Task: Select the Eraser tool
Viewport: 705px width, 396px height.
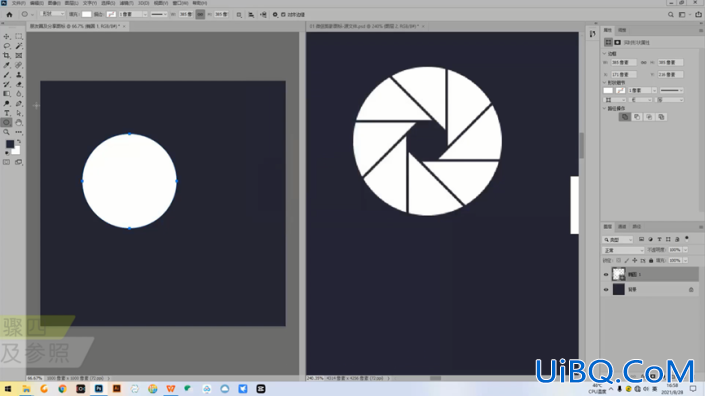Action: pyautogui.click(x=18, y=84)
